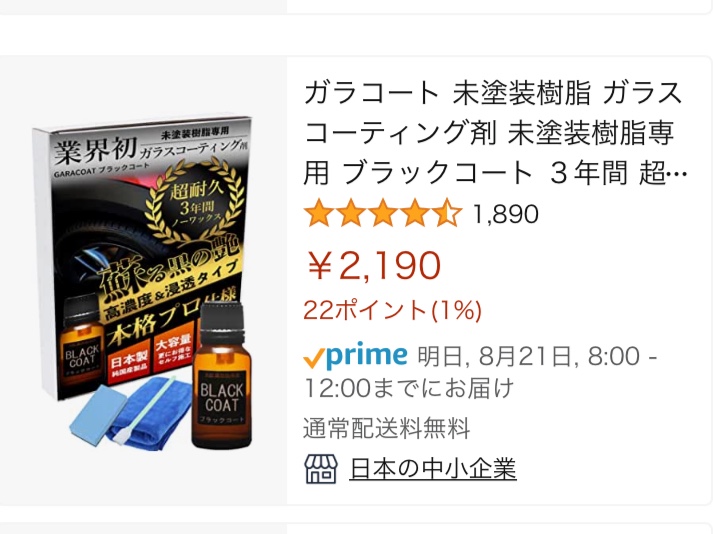Click the first gold rating star

pos(319,213)
